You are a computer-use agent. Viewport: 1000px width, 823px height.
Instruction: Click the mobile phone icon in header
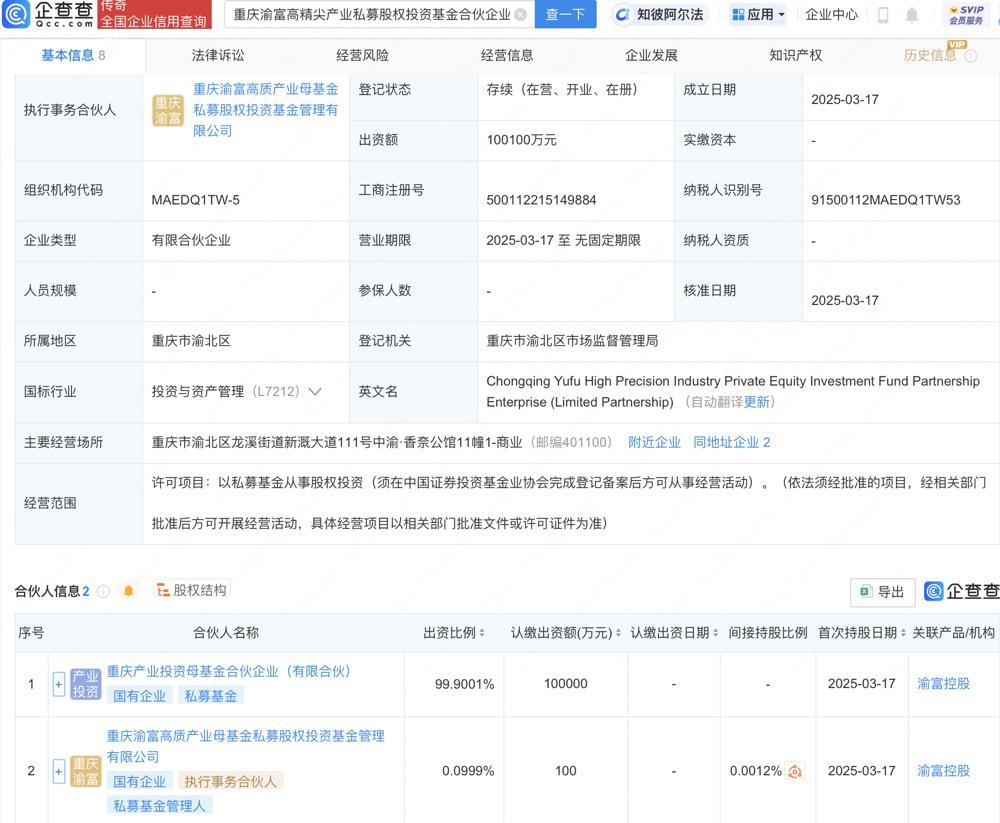point(883,15)
